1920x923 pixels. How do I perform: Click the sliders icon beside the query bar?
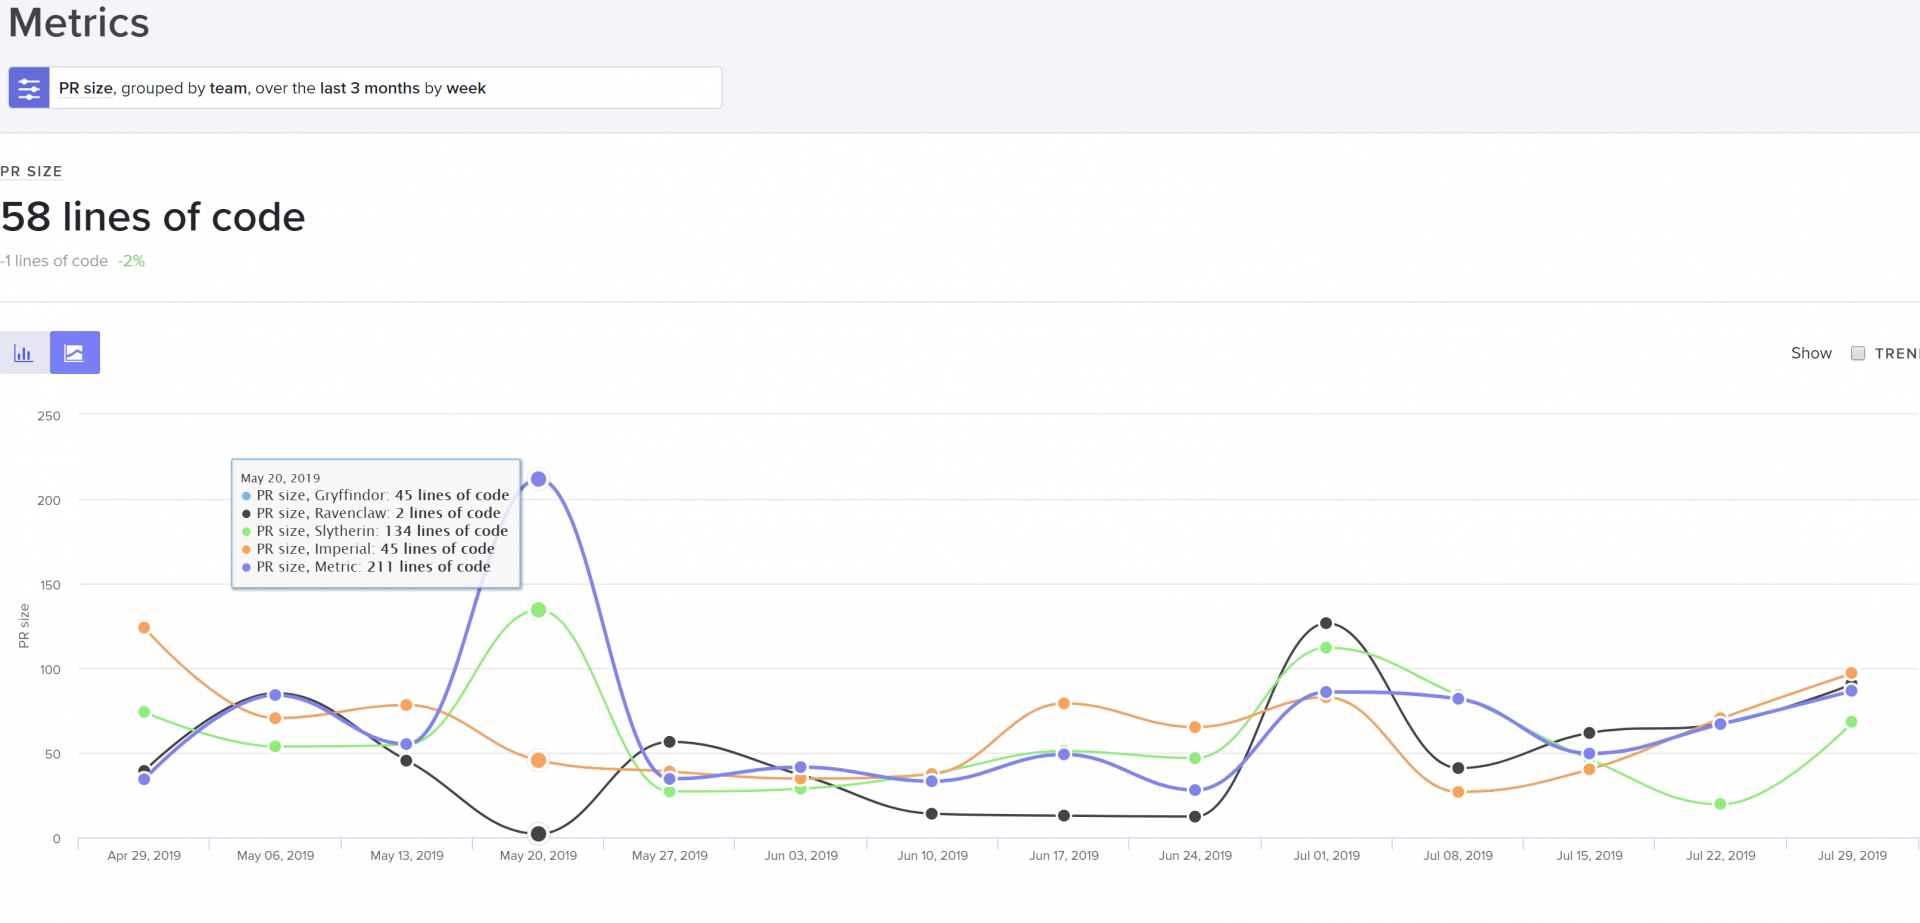(x=29, y=87)
